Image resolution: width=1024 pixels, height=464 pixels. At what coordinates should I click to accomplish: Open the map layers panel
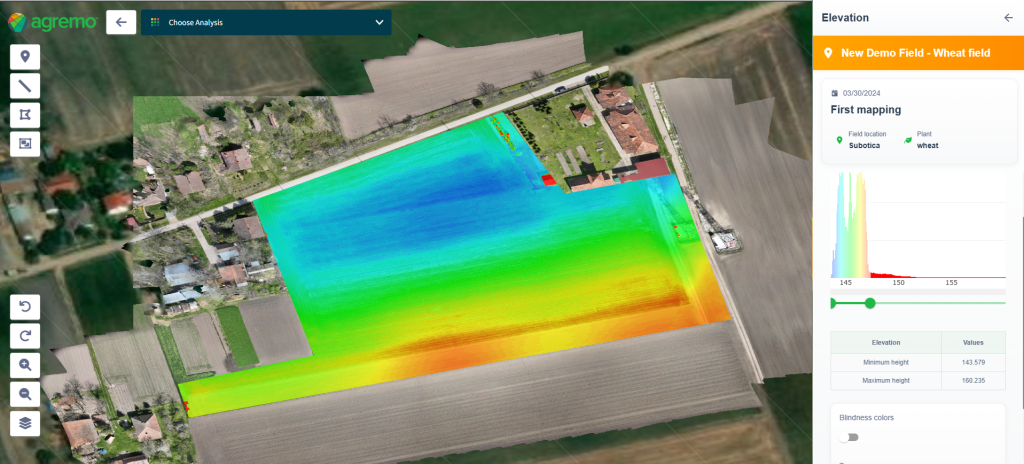[25, 423]
